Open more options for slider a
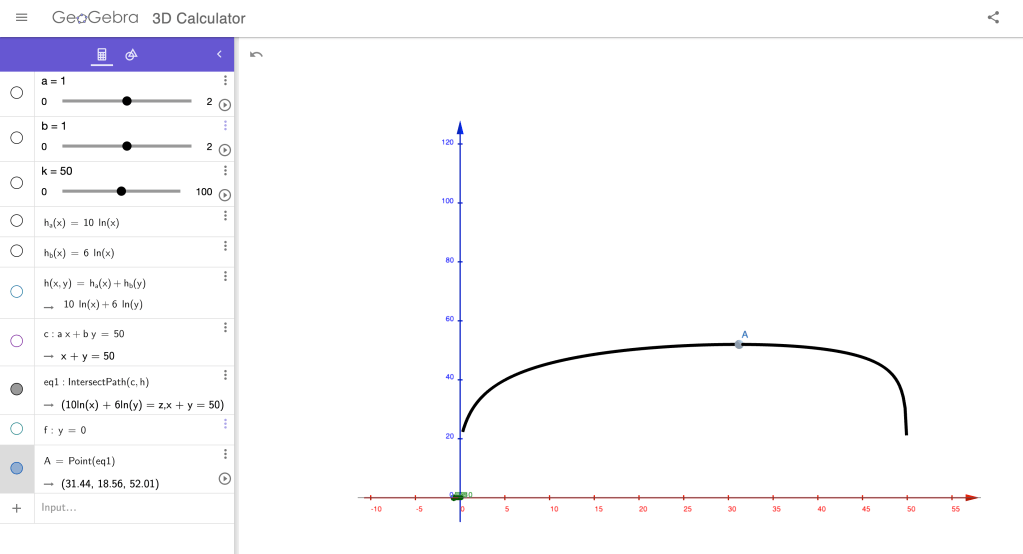Image resolution: width=1023 pixels, height=554 pixels. pos(225,81)
